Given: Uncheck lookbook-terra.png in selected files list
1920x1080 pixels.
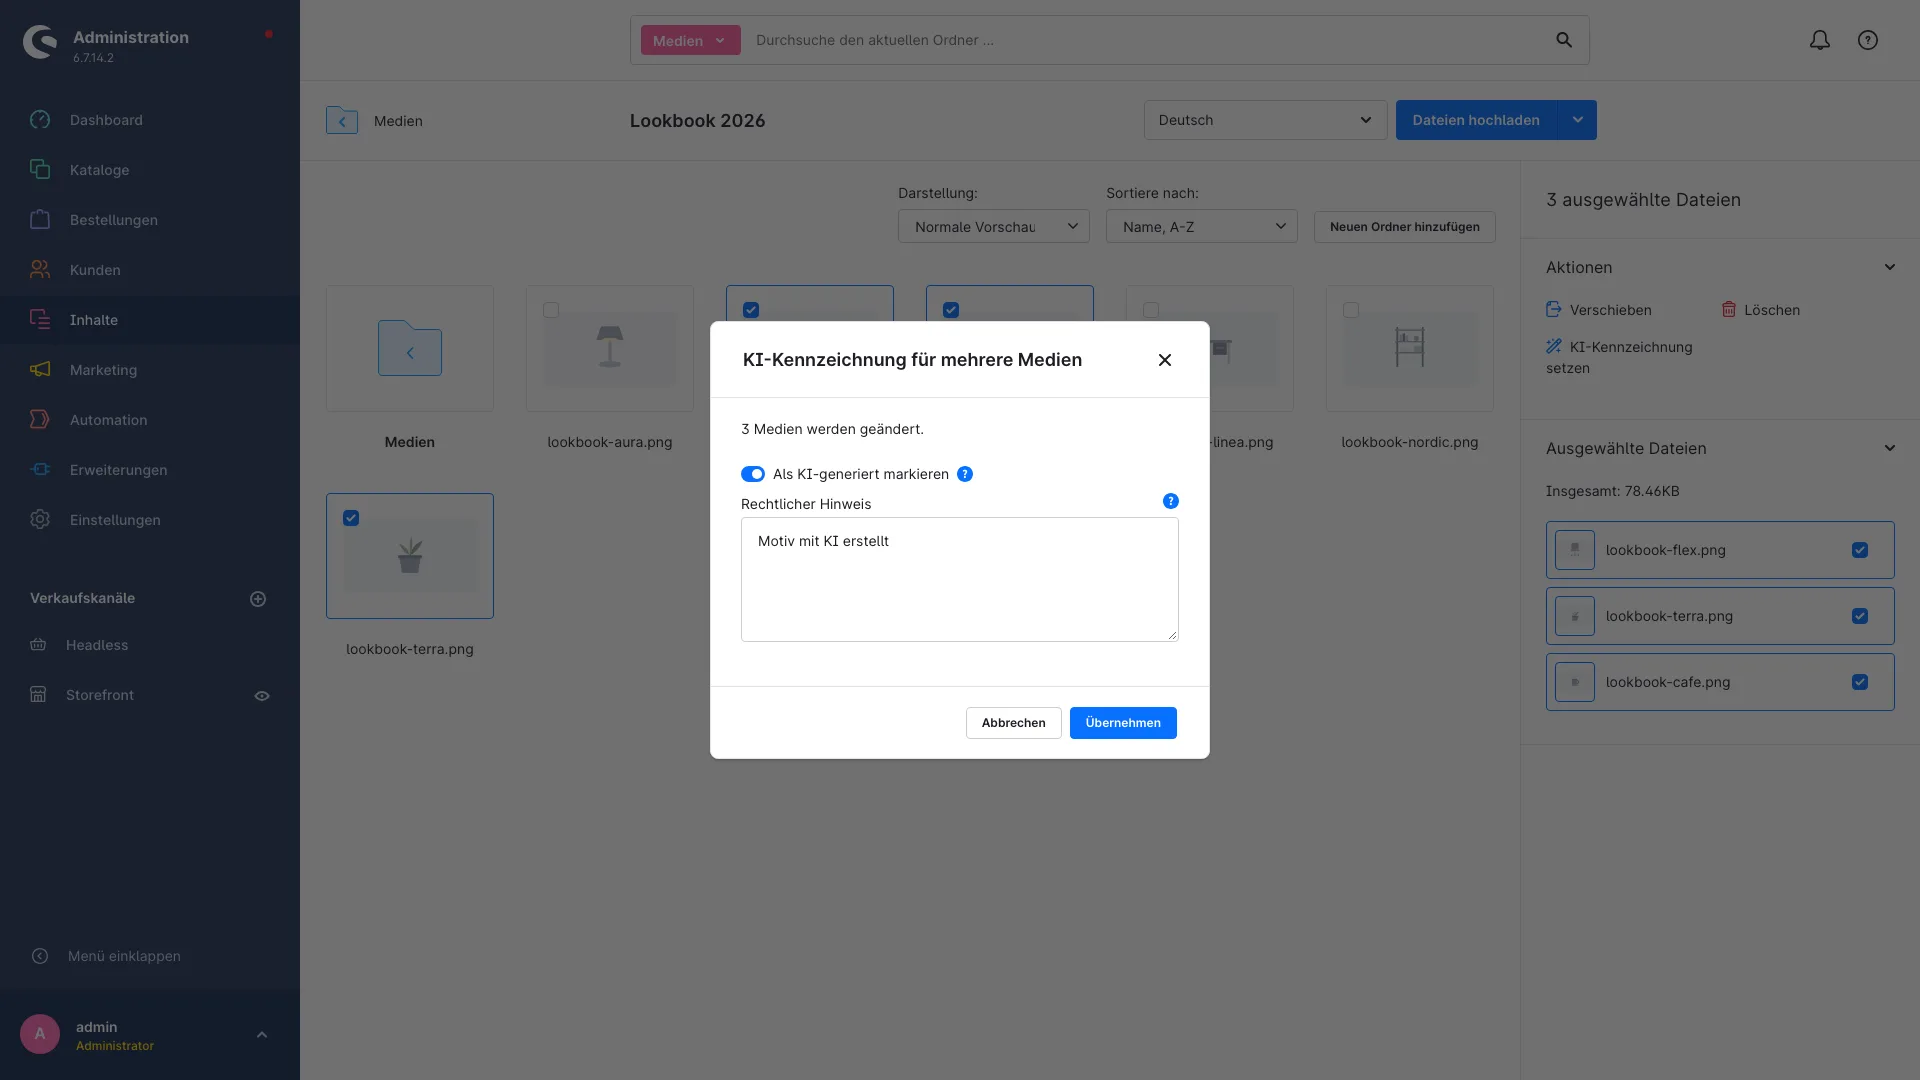Looking at the screenshot, I should [x=1860, y=616].
